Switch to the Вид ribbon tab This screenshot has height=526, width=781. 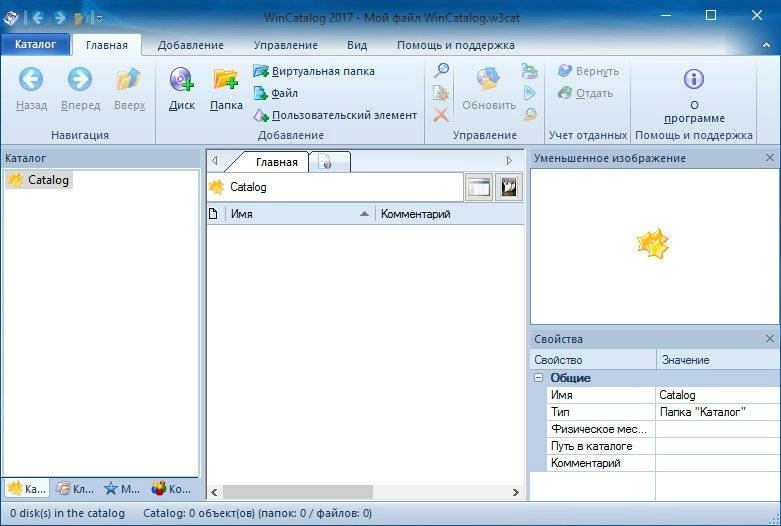pyautogui.click(x=357, y=45)
